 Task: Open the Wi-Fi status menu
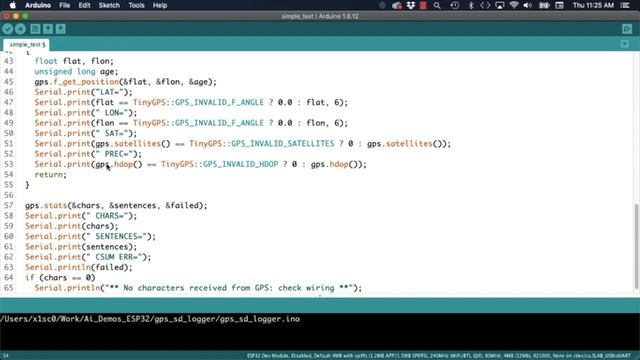coord(514,5)
